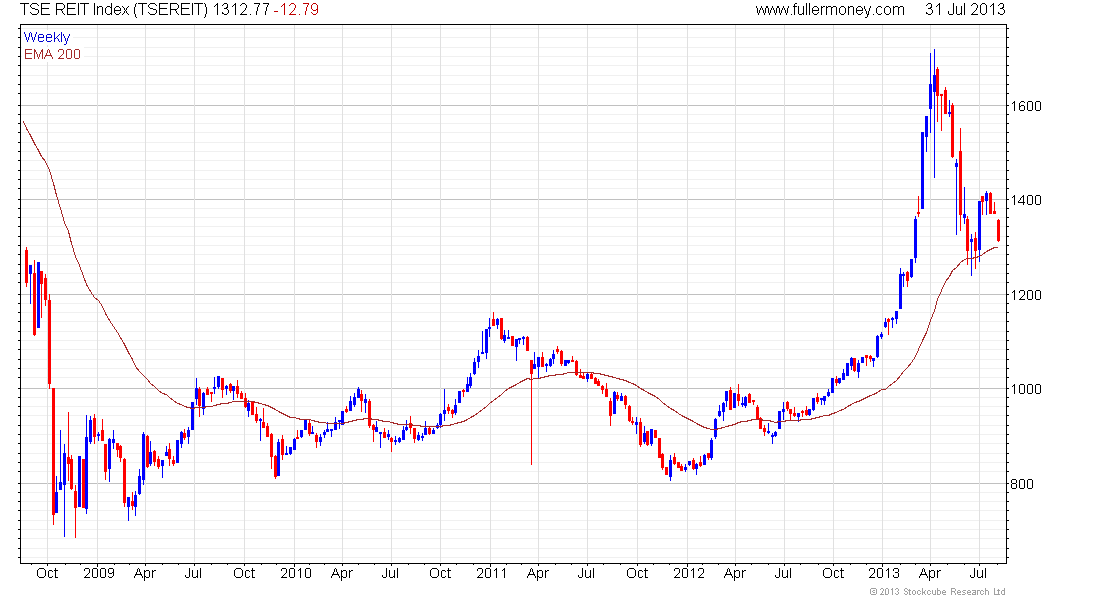
Task: Select the red EMA 200 legend label
Action: pos(52,54)
